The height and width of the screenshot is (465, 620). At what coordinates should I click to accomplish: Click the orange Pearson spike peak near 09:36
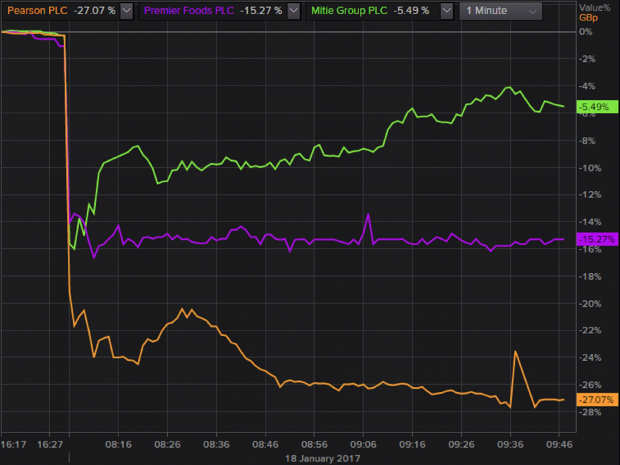[x=515, y=352]
